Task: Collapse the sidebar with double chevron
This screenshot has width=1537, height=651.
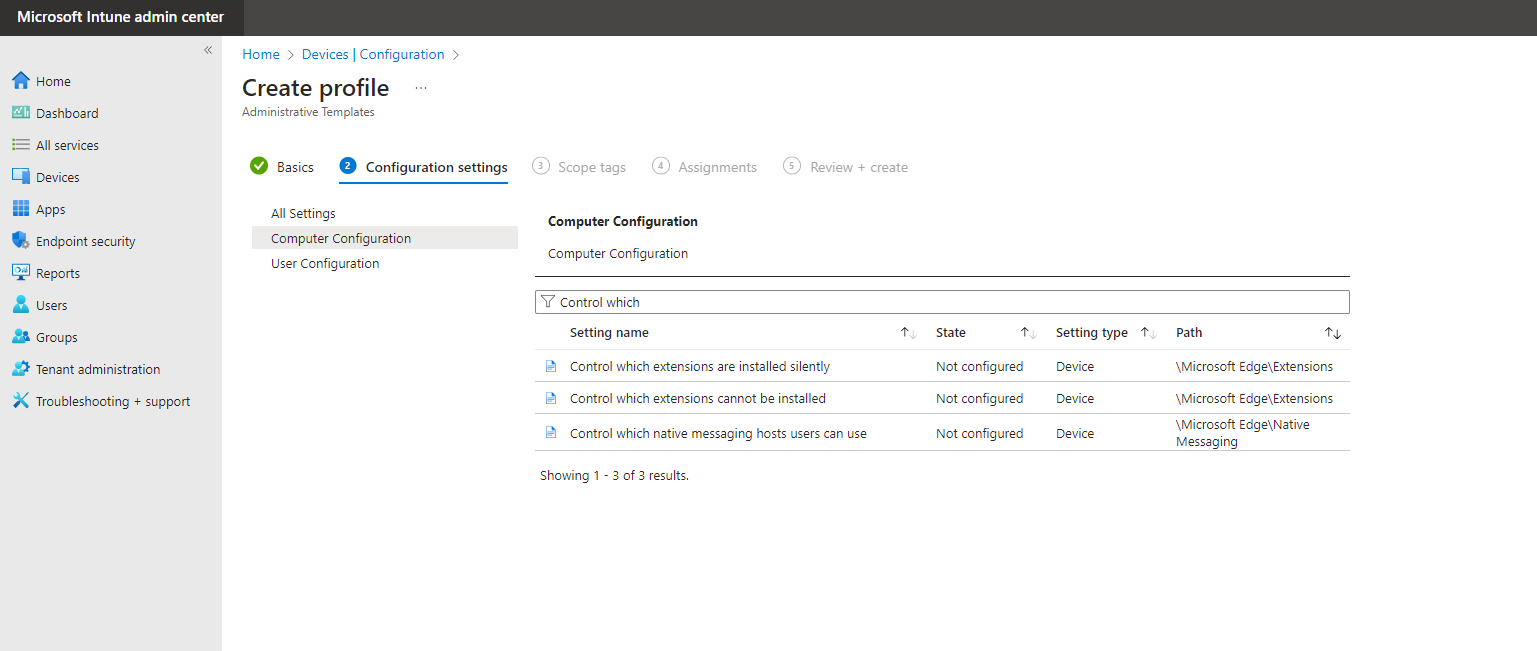Action: [x=208, y=50]
